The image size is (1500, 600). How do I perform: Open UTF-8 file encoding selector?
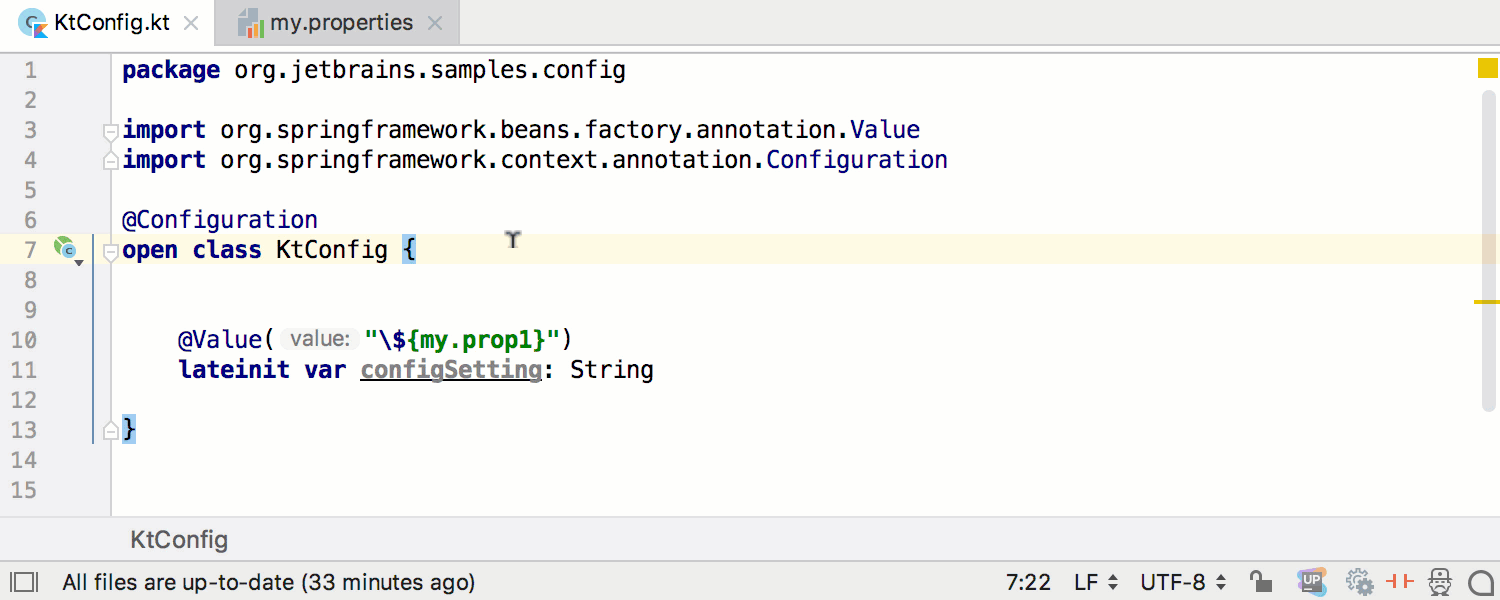pyautogui.click(x=1180, y=581)
